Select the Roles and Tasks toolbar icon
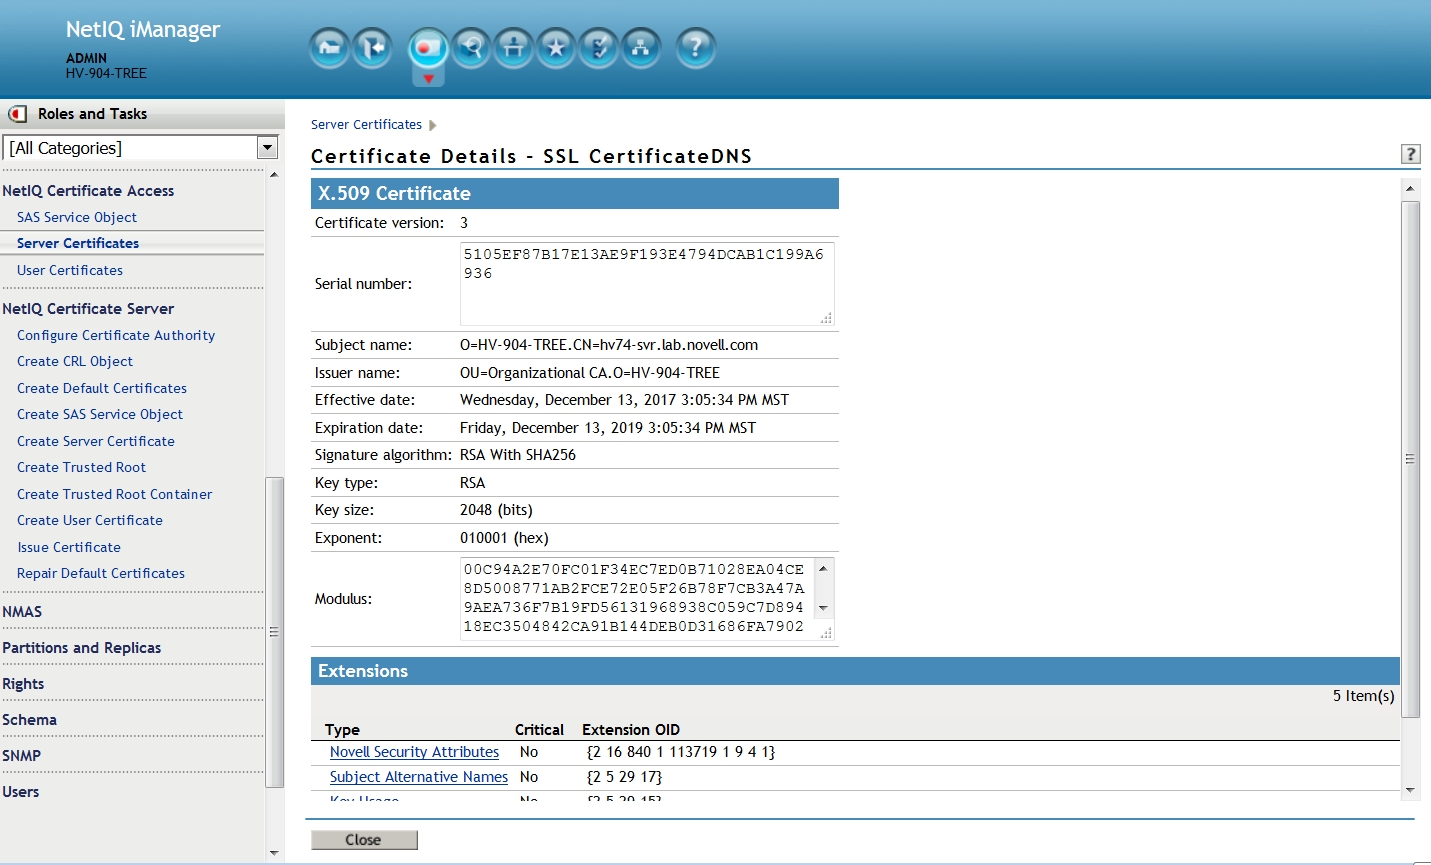 [428, 47]
